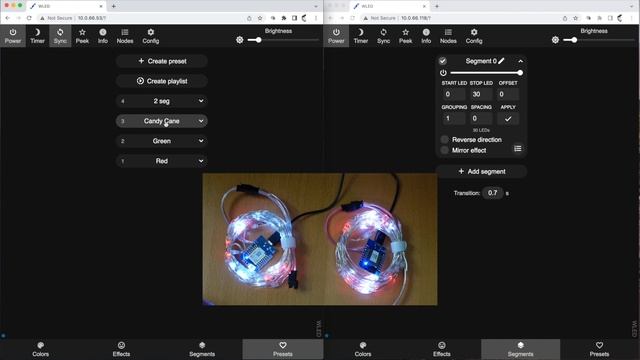
Task: Open Peek in the right WLED window
Action: [x=405, y=36]
